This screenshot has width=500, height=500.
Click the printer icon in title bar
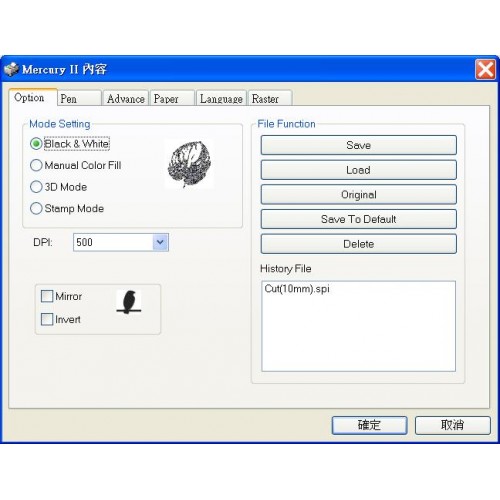click(11, 69)
